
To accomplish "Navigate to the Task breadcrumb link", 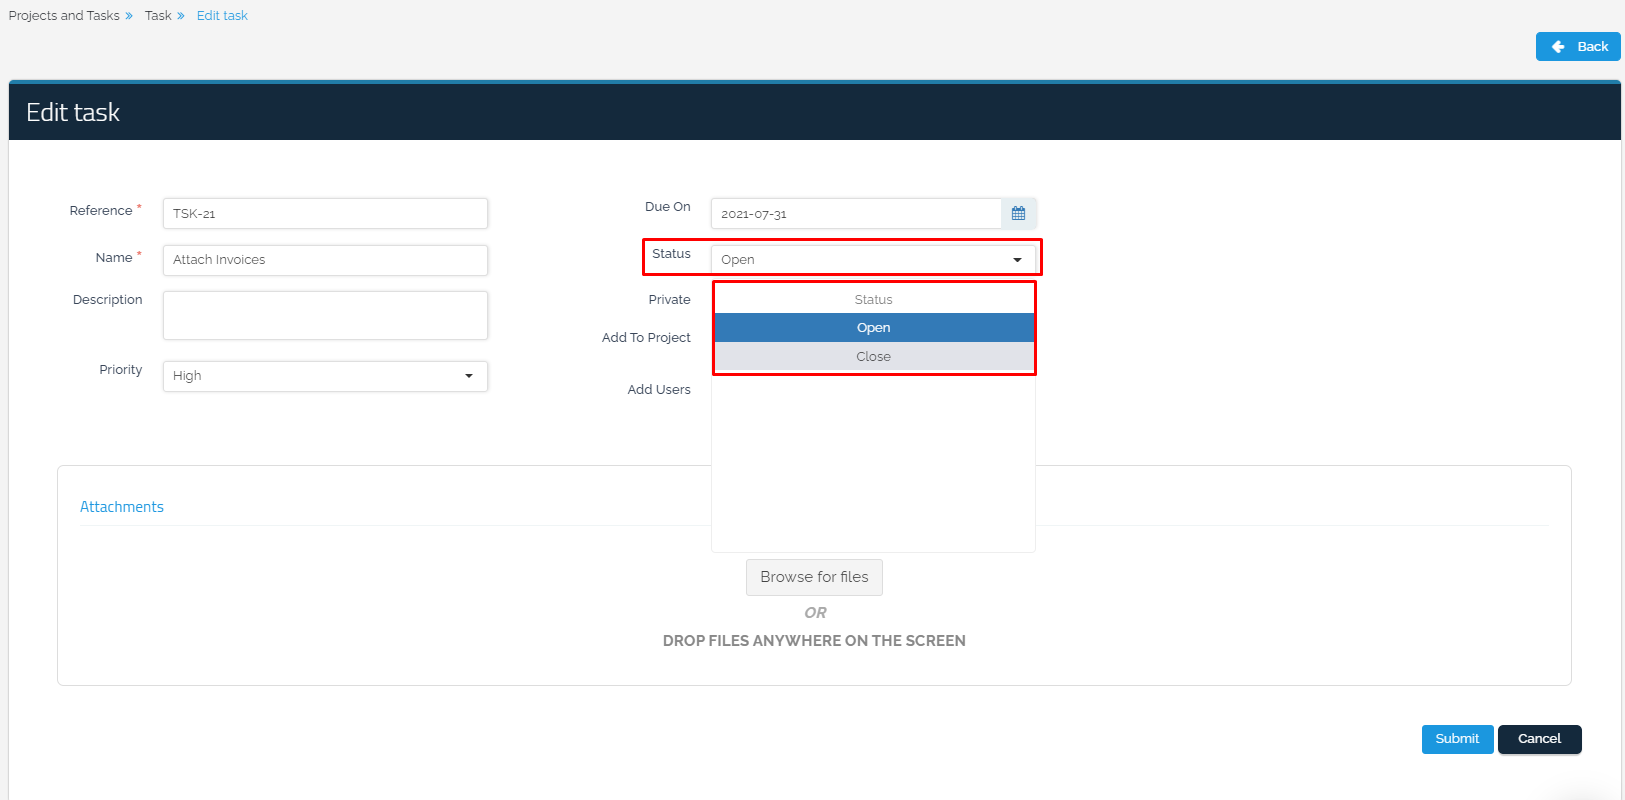I will (x=158, y=16).
